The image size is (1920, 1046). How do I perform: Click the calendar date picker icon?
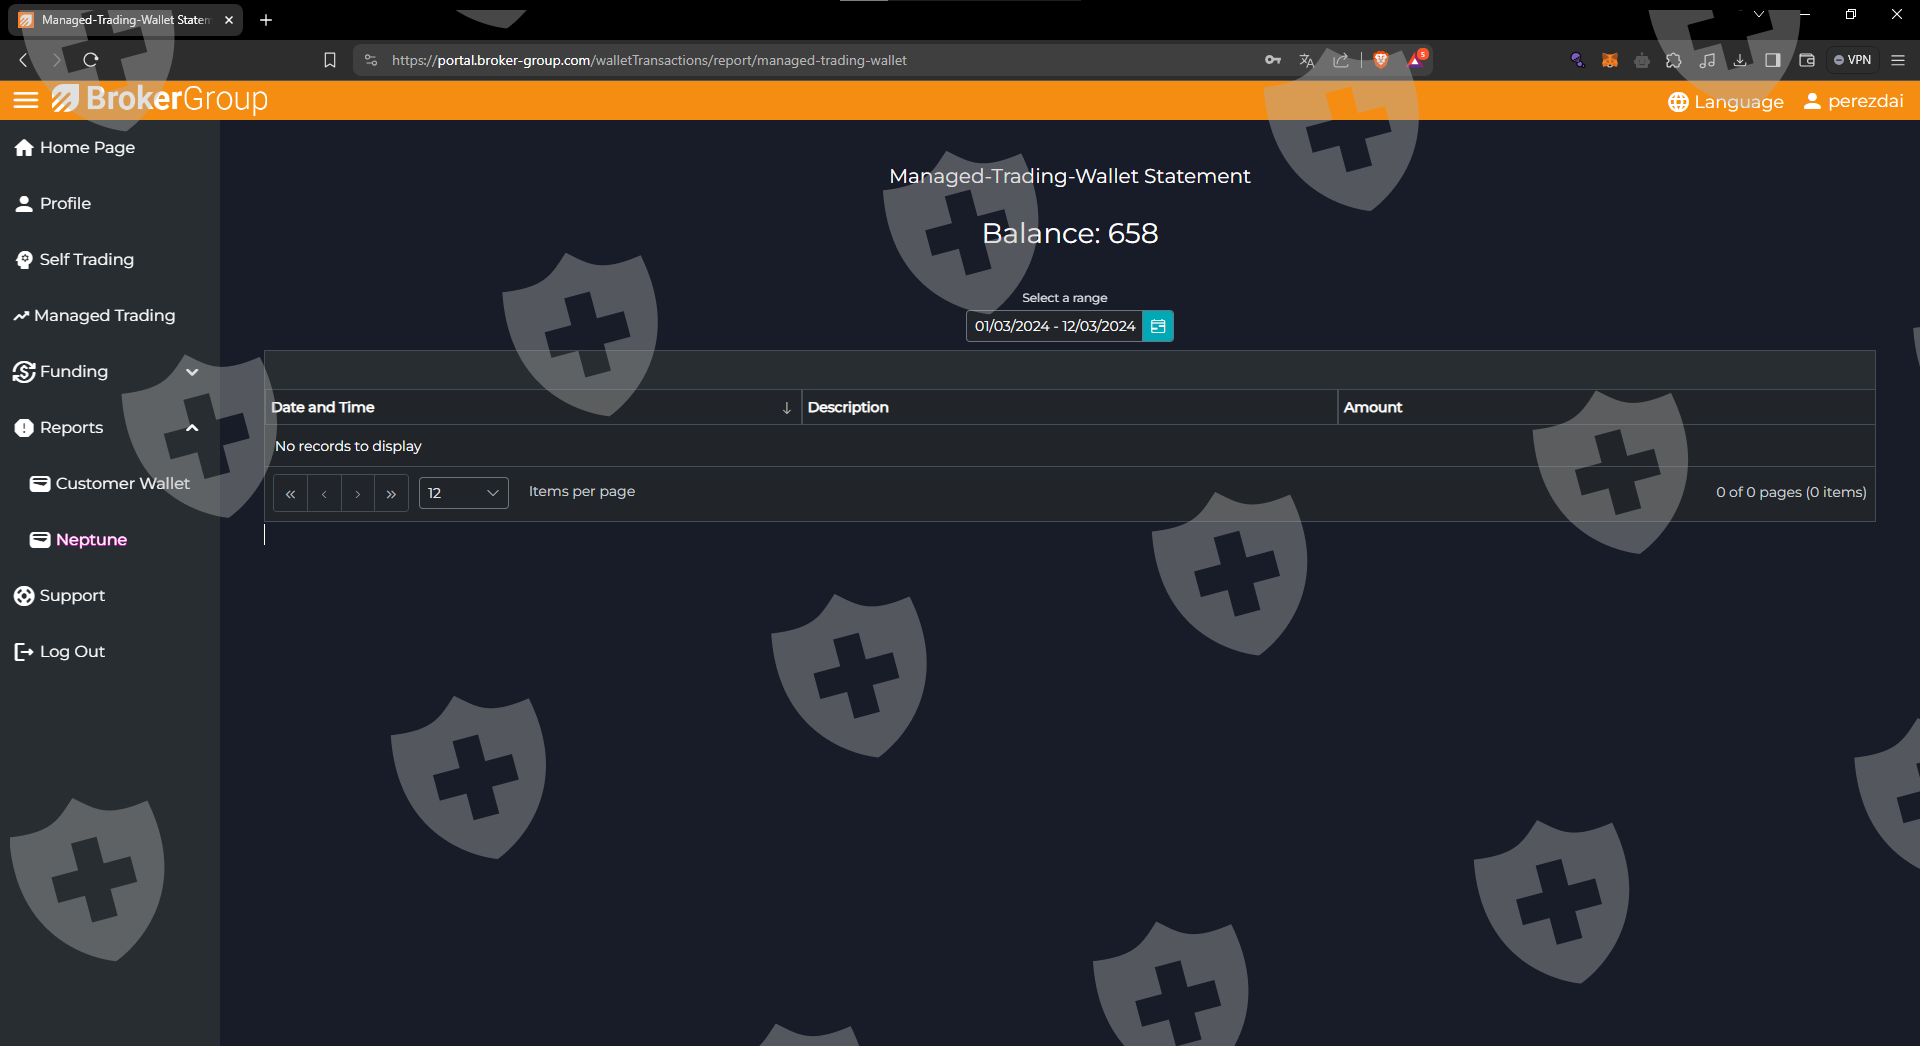click(1158, 326)
